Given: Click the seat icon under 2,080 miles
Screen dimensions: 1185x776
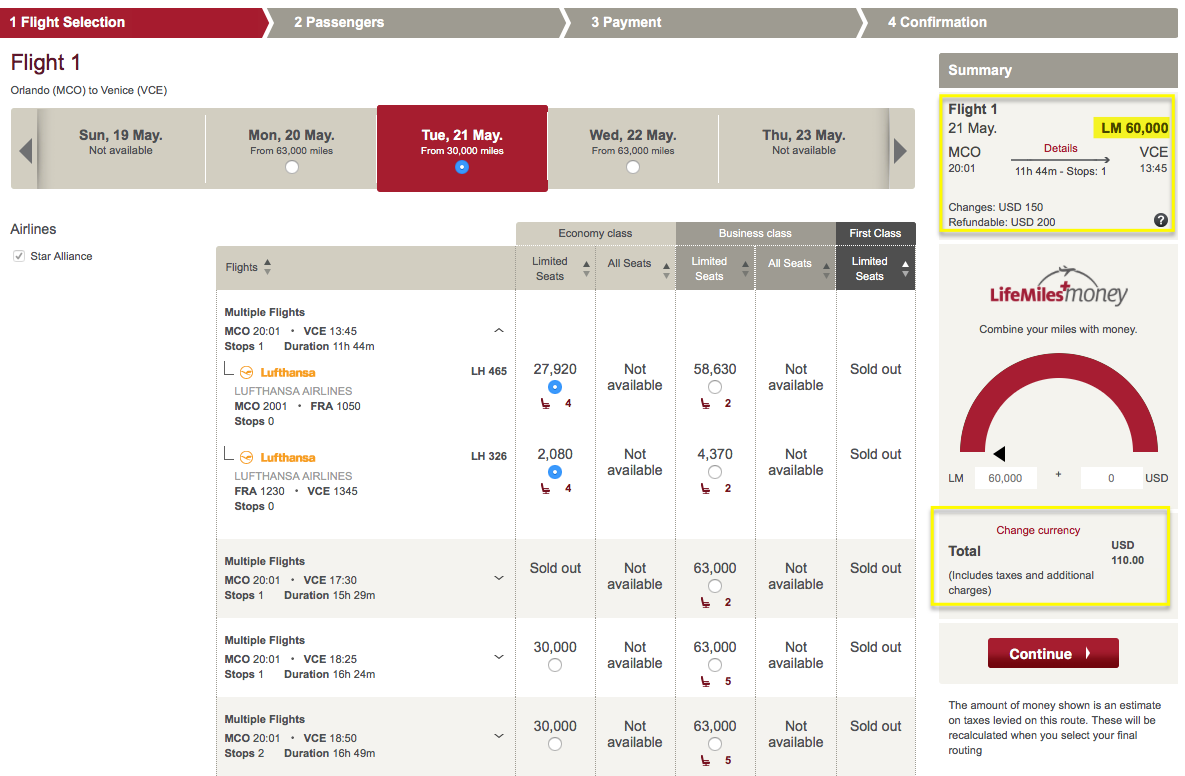Looking at the screenshot, I should (545, 489).
